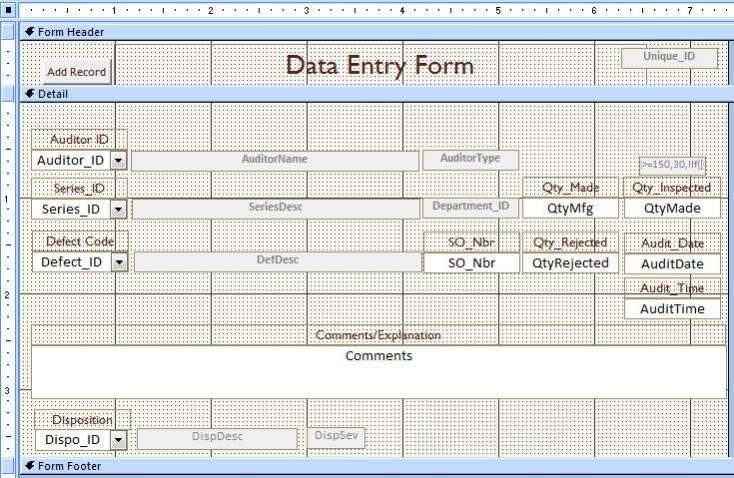
Task: Click the Form Footer section selector in ruler
Action: click(x=8, y=466)
